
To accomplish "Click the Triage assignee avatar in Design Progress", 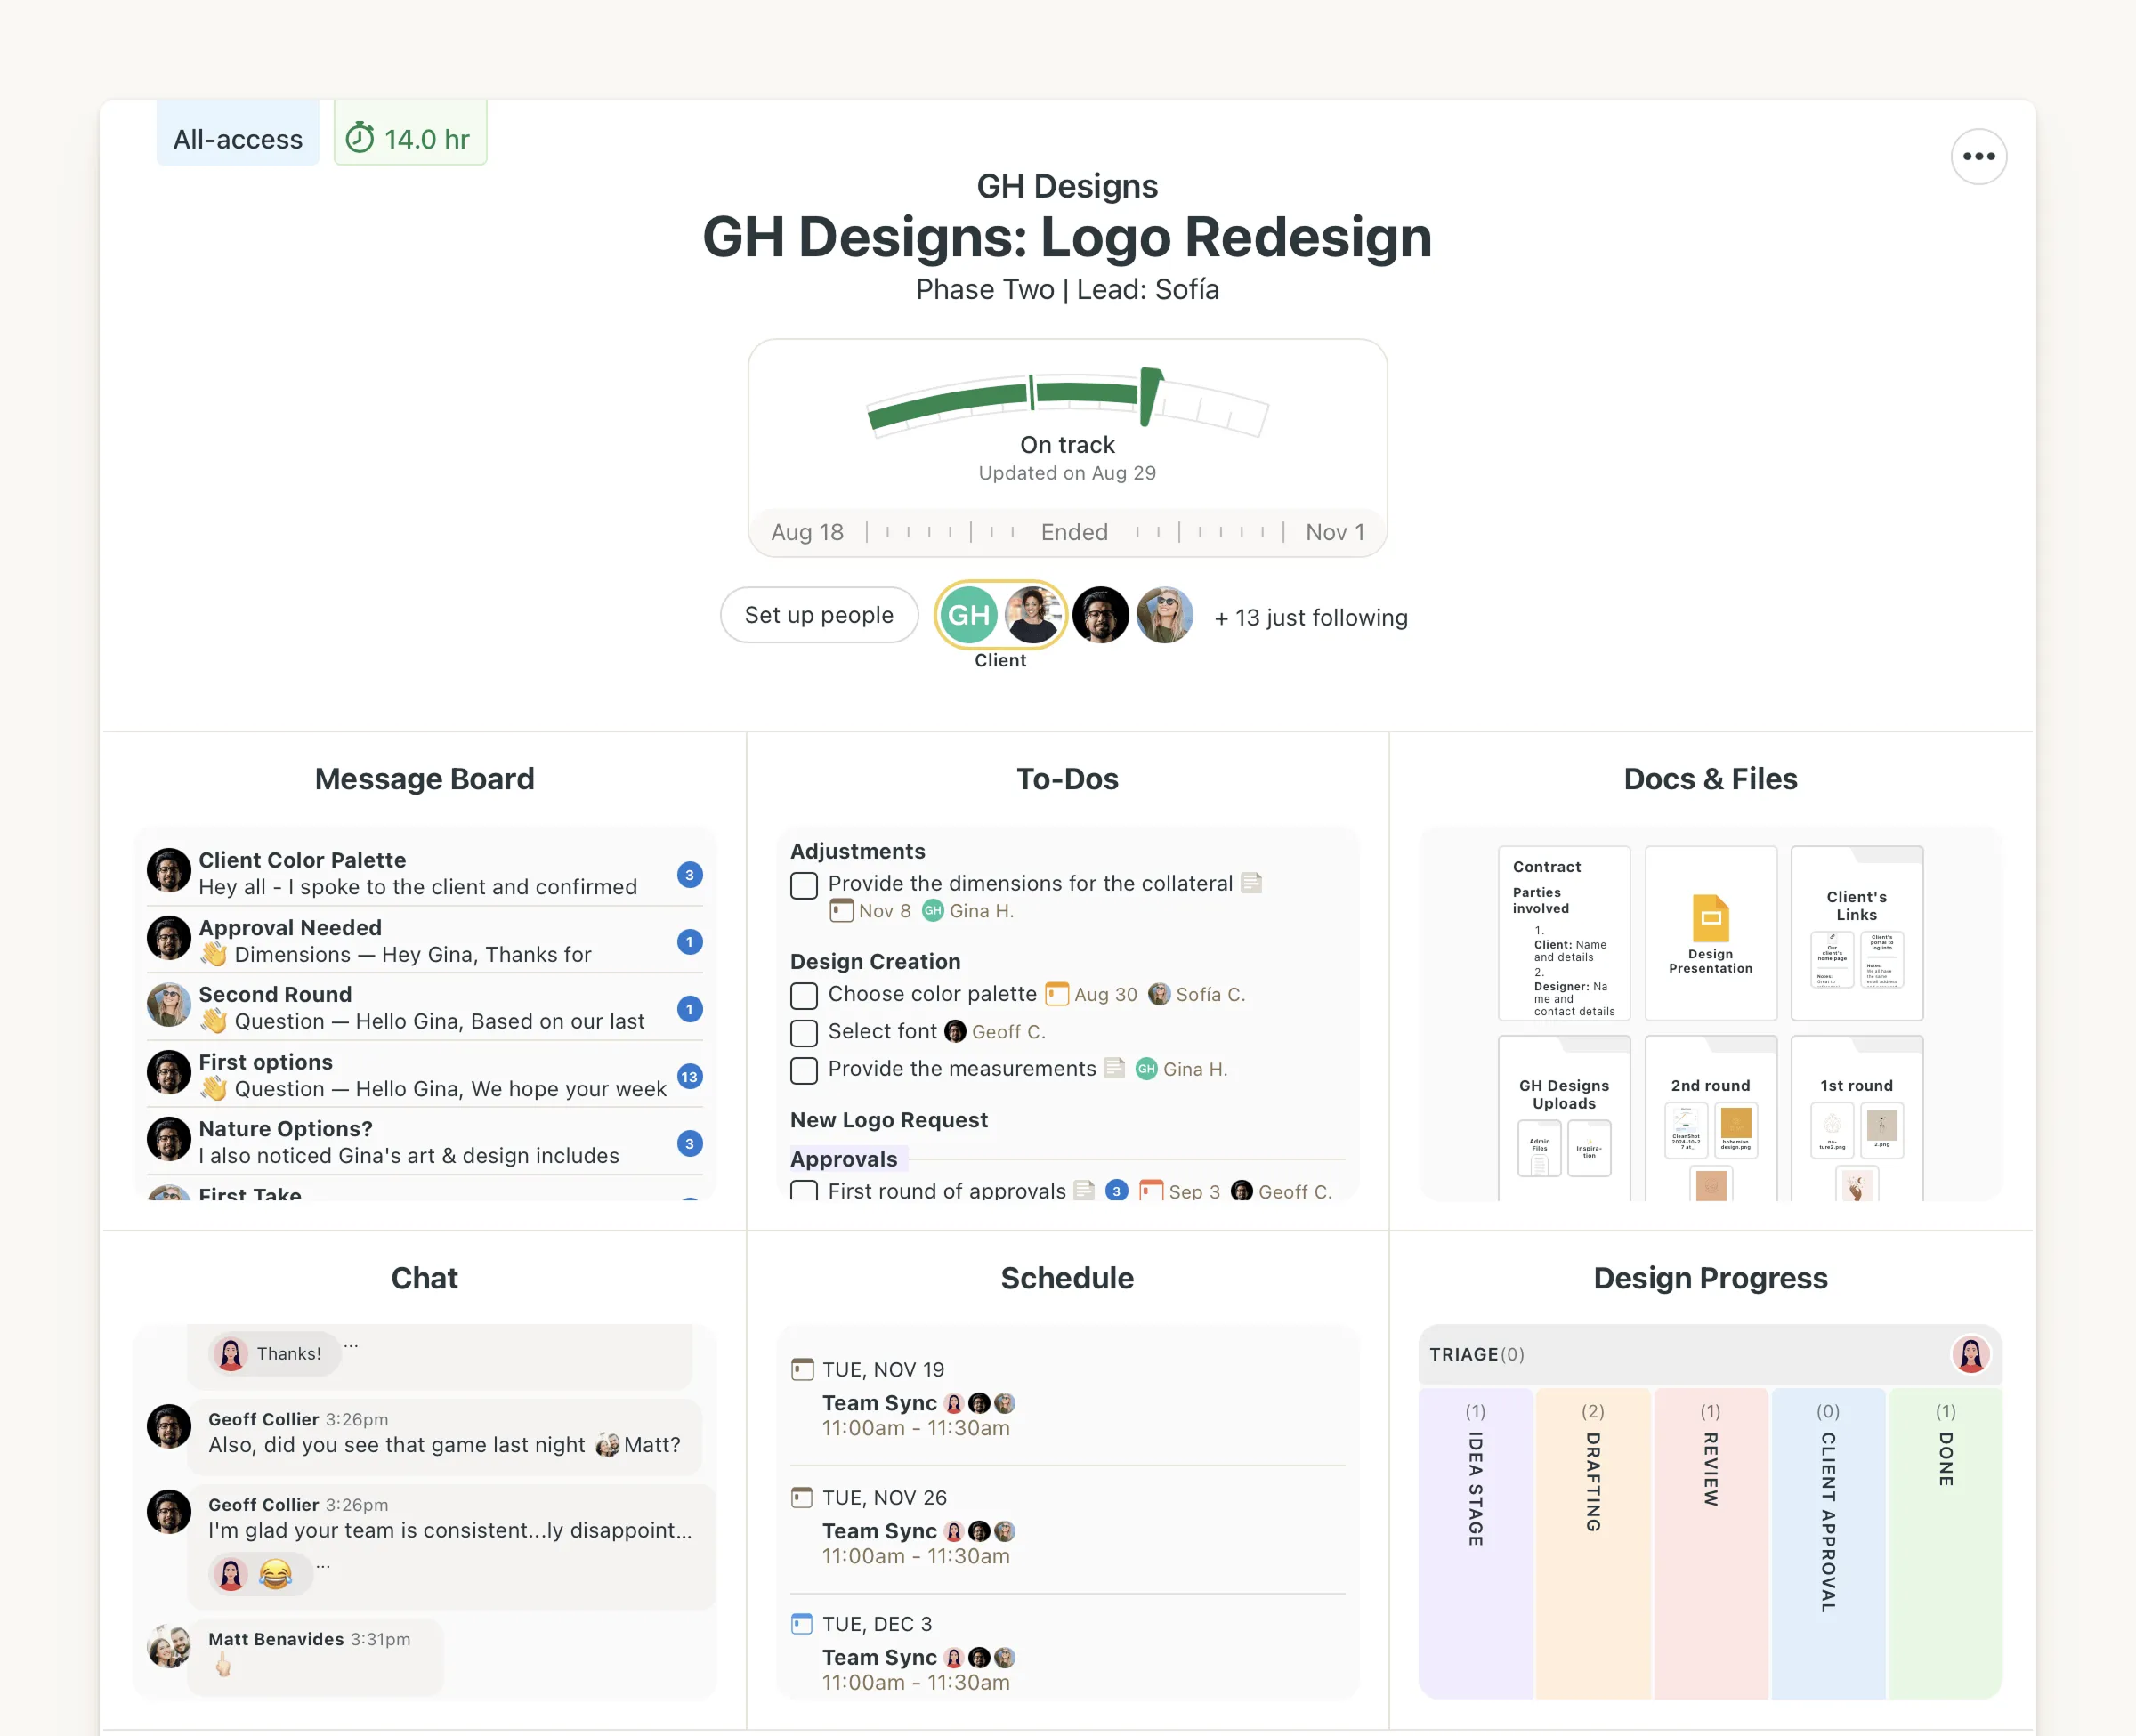I will [x=1970, y=1354].
